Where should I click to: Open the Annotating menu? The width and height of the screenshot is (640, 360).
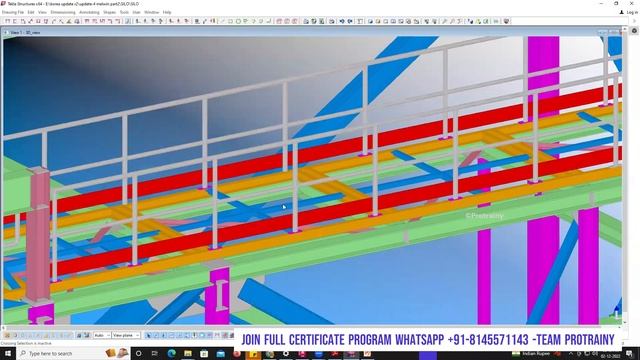(89, 12)
